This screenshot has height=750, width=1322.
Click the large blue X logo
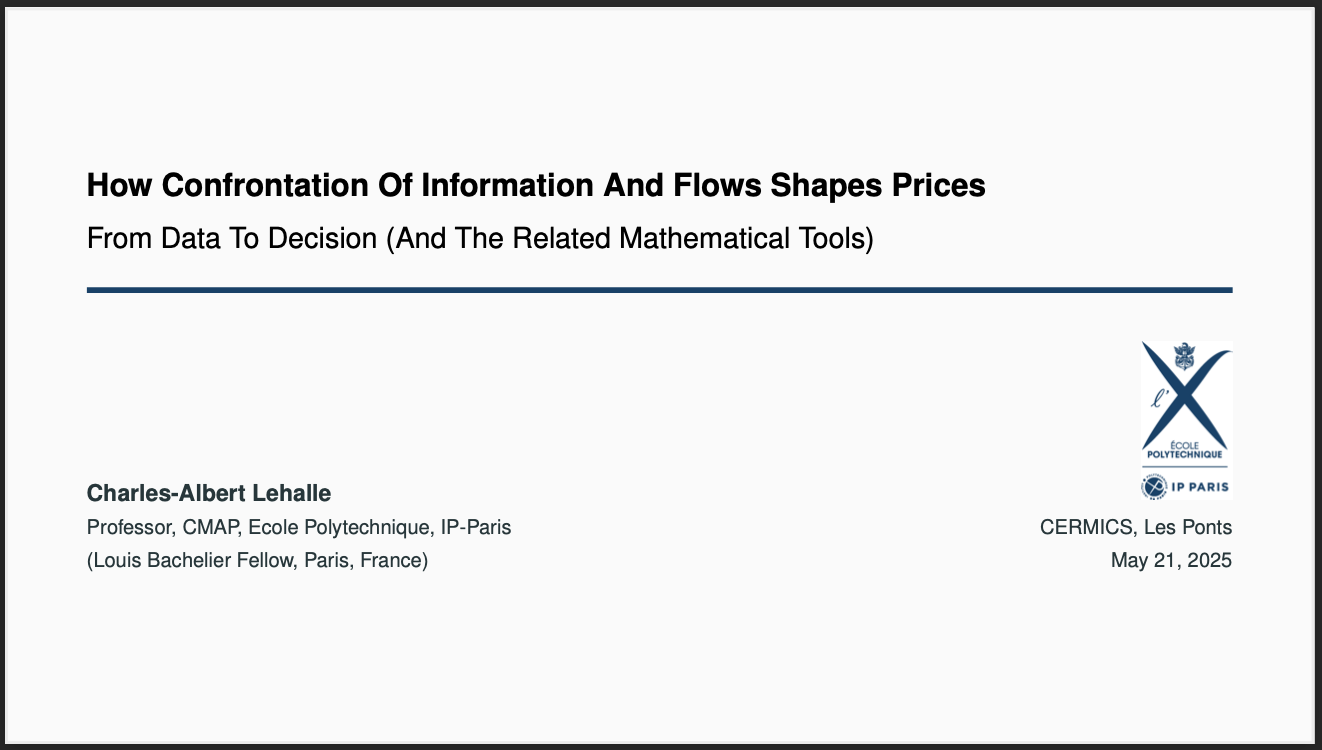[x=1186, y=395]
